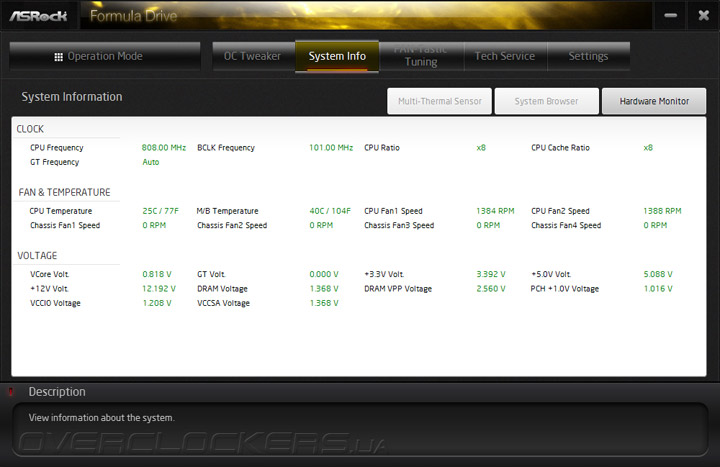Click the Chassis Fan3 Speed label
Screen dimensions: 720x467
click(399, 225)
